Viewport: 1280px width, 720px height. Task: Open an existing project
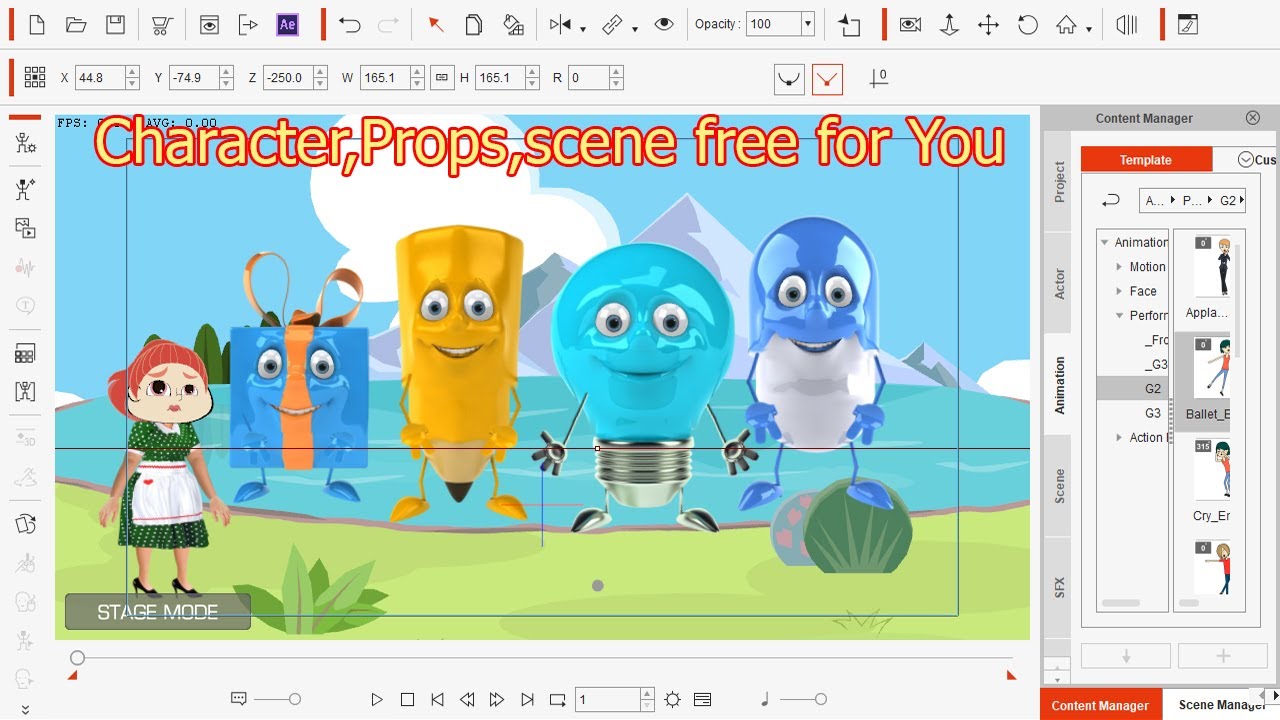point(75,25)
